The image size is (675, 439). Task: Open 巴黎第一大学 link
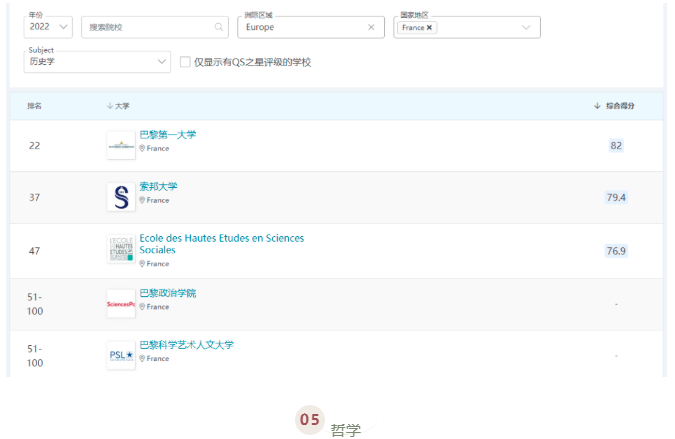point(167,135)
